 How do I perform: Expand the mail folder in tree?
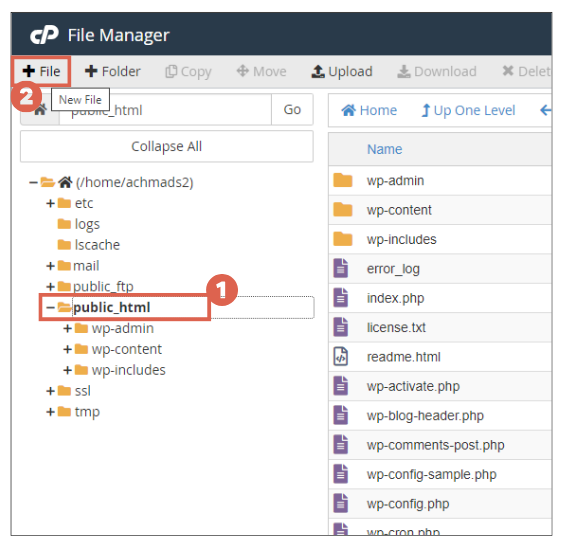pos(51,266)
